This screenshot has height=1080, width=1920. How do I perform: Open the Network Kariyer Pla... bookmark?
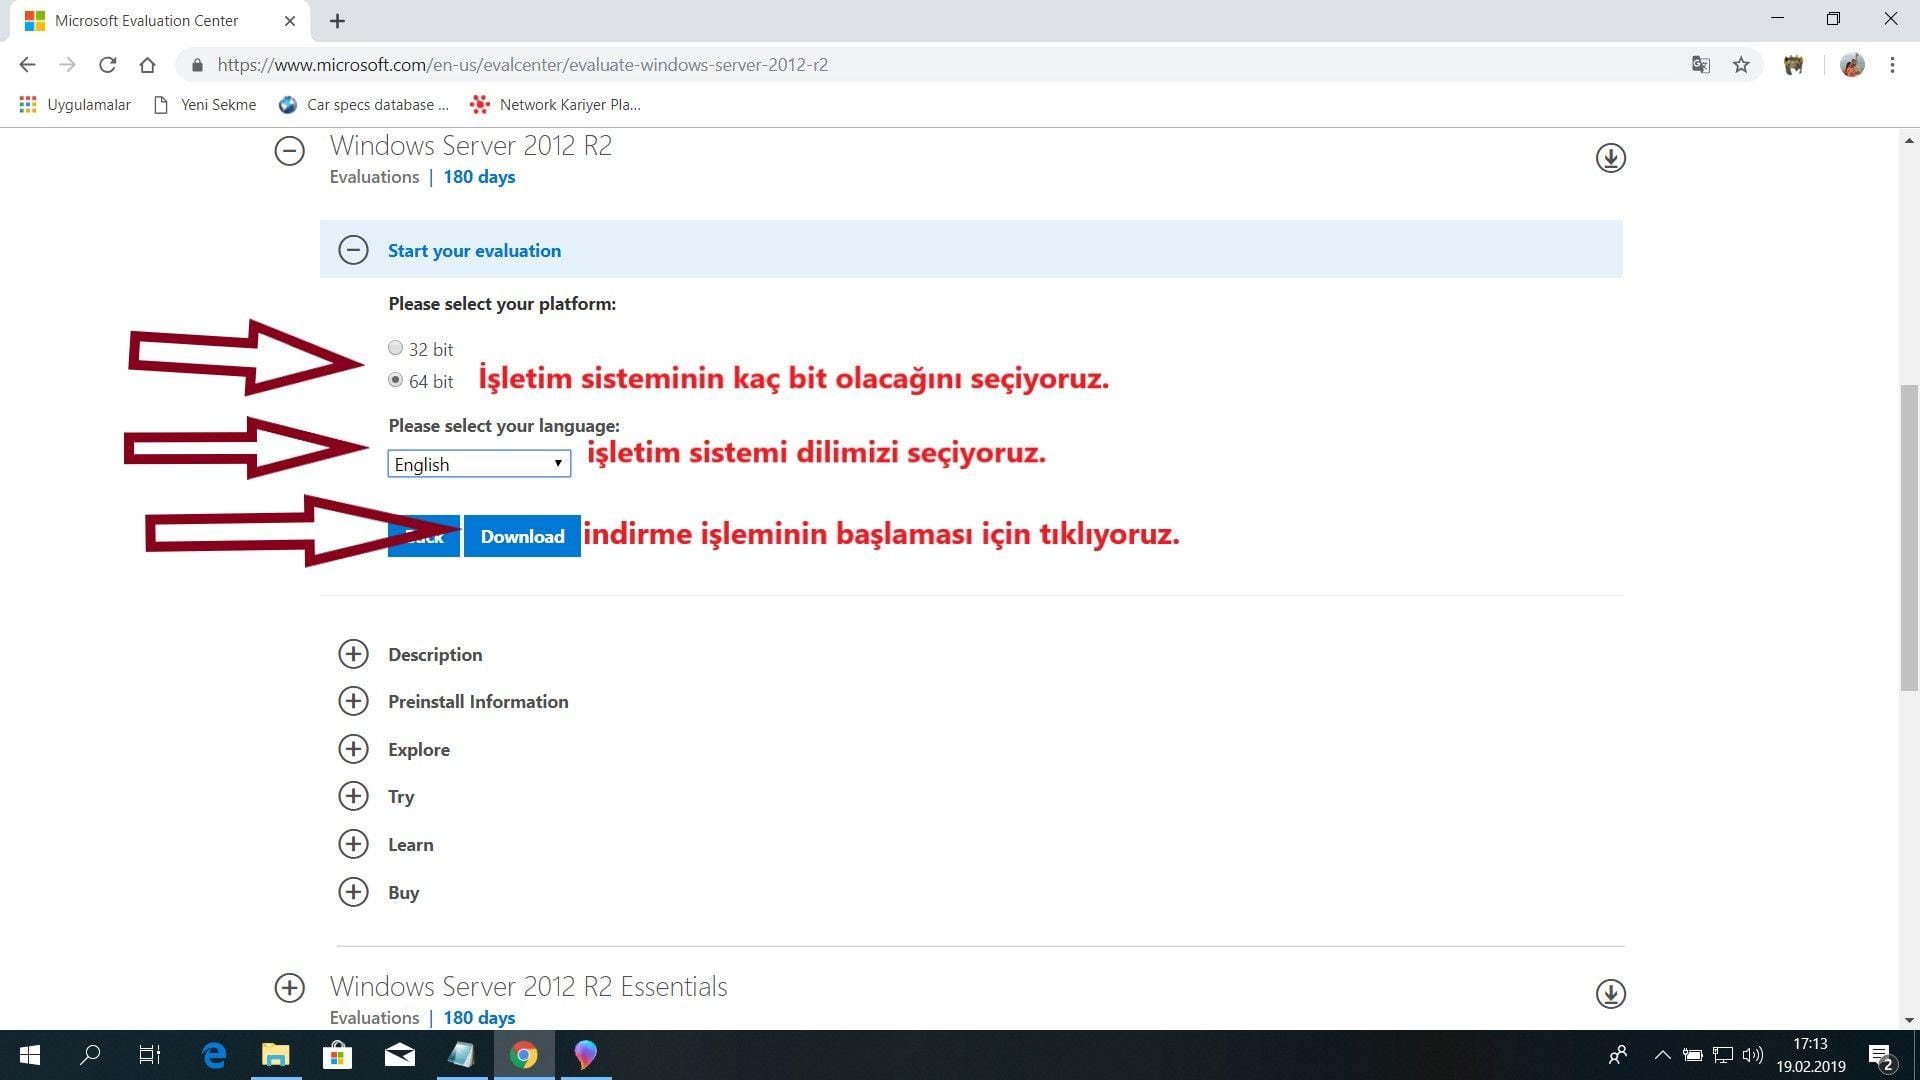click(x=556, y=104)
